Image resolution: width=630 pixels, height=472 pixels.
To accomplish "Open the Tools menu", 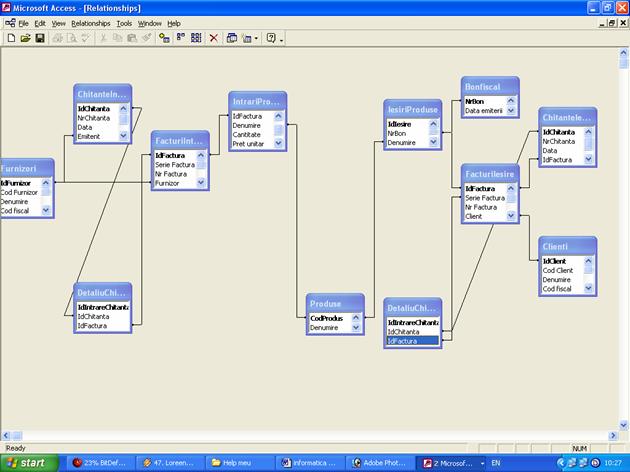I will tap(124, 22).
